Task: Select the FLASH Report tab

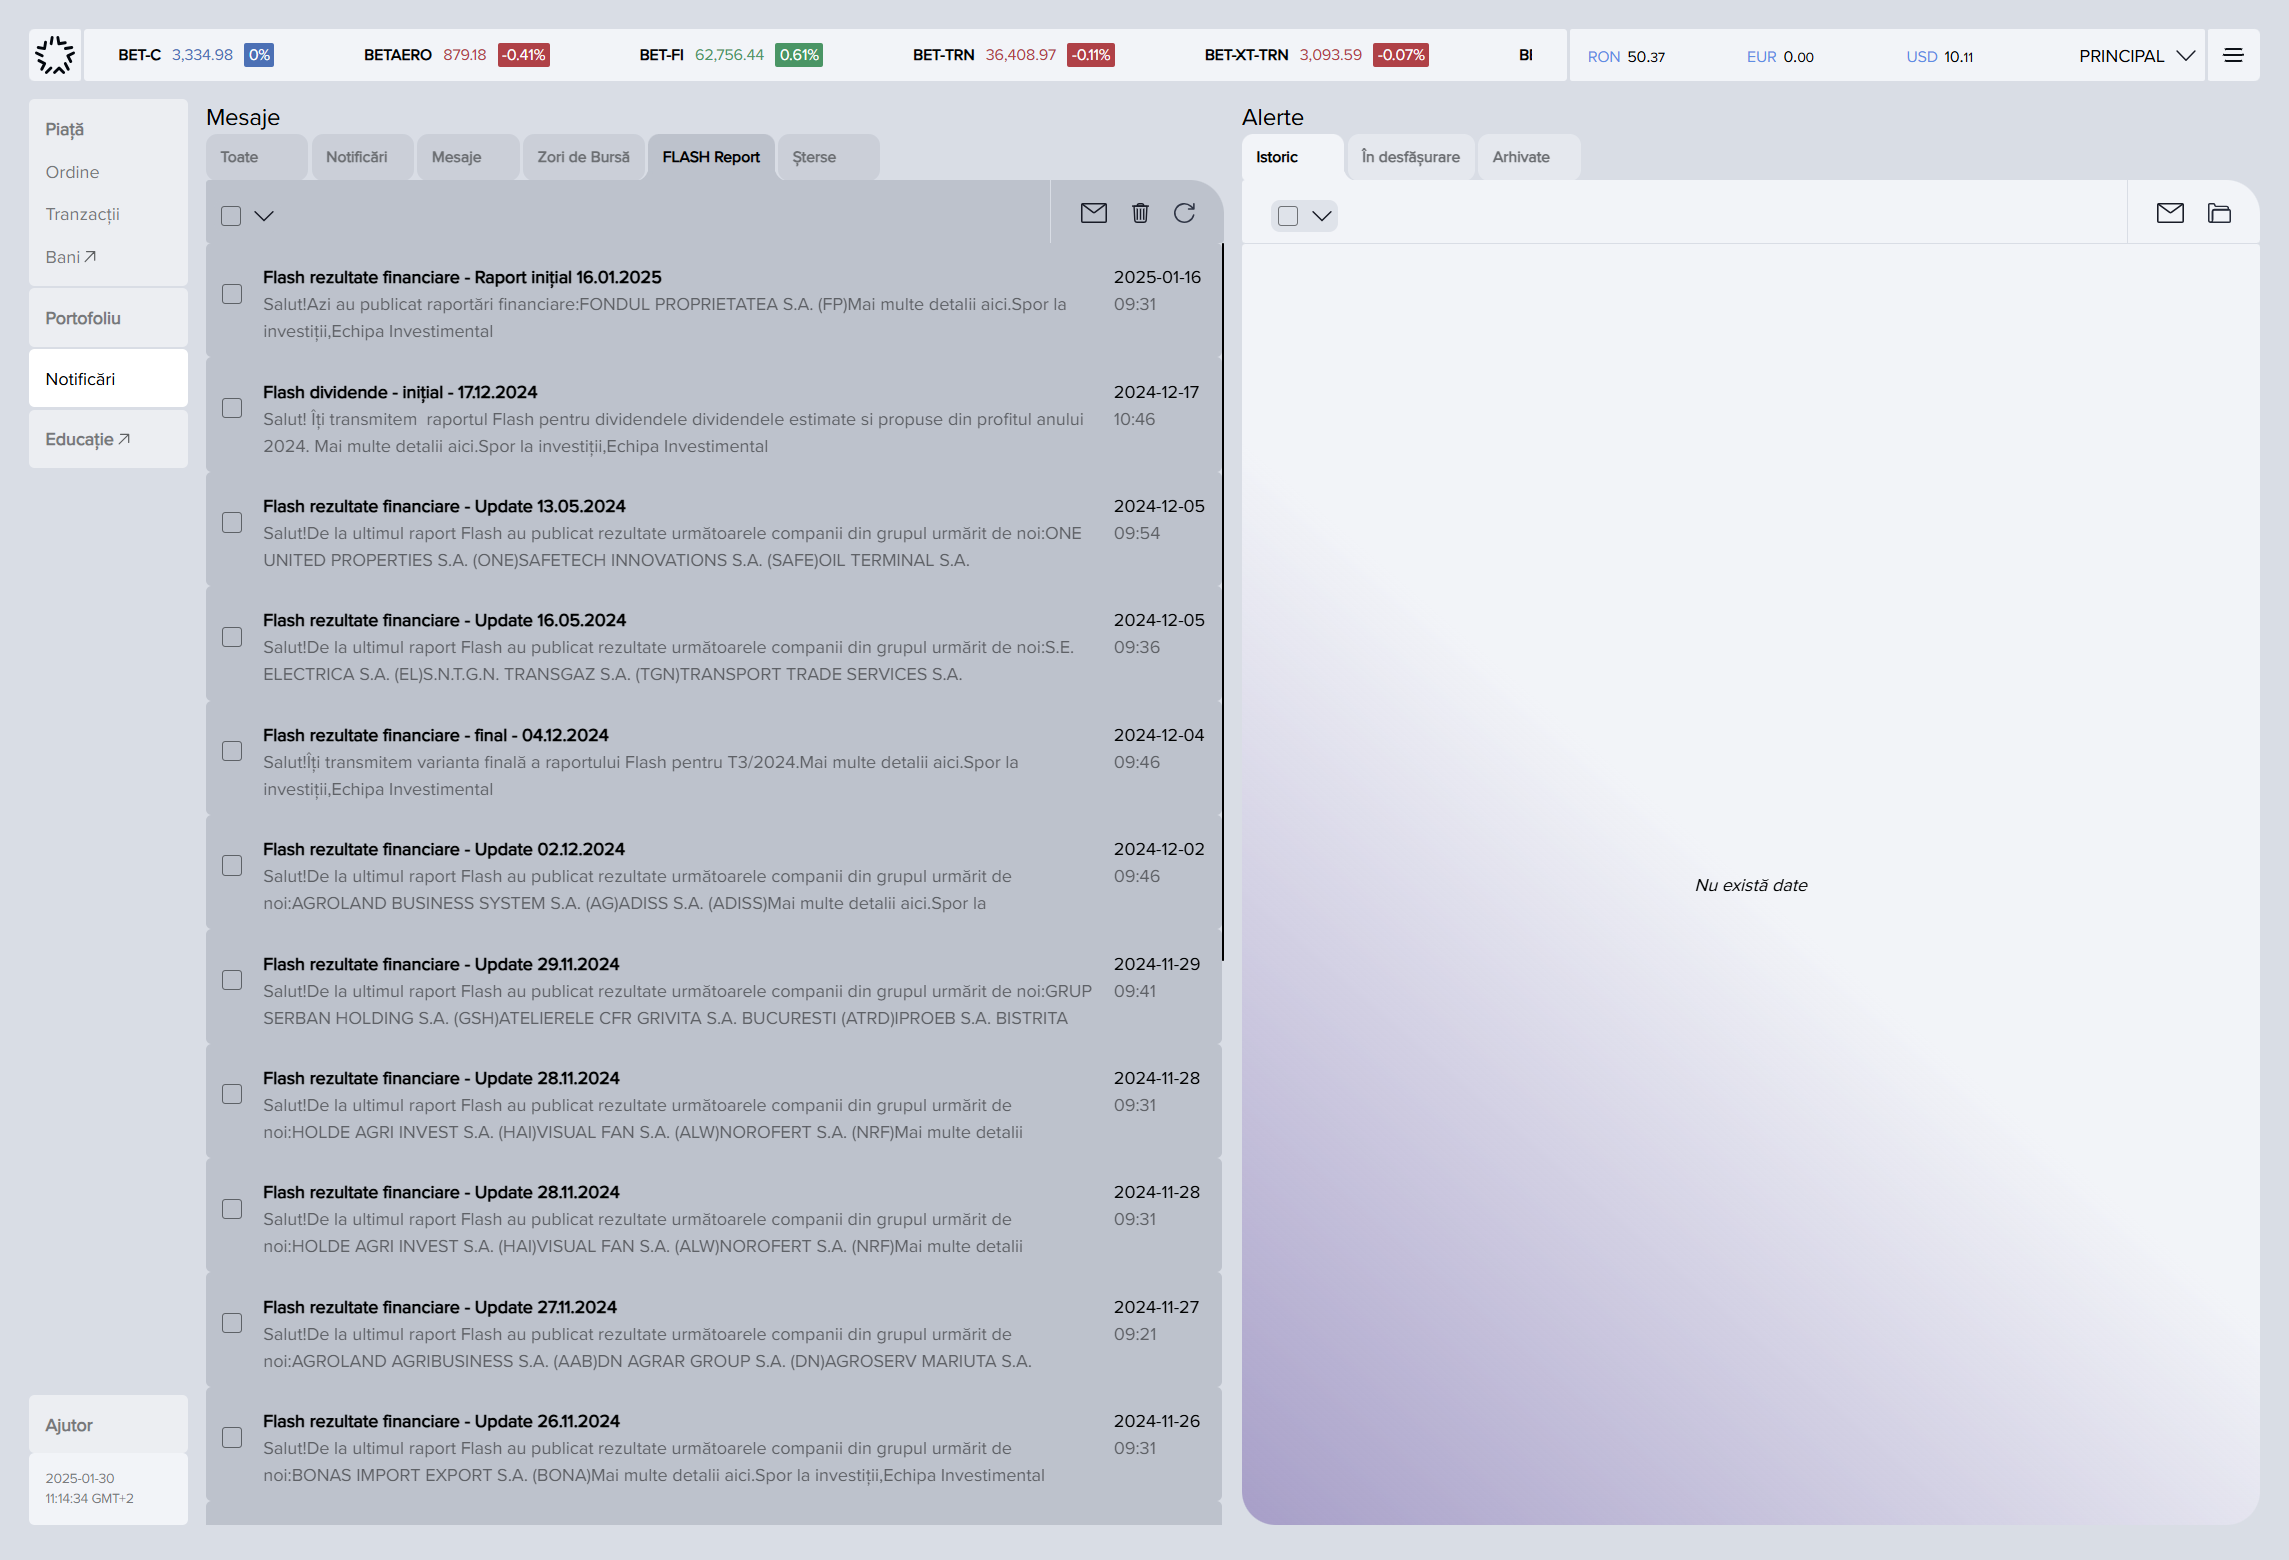Action: tap(711, 157)
